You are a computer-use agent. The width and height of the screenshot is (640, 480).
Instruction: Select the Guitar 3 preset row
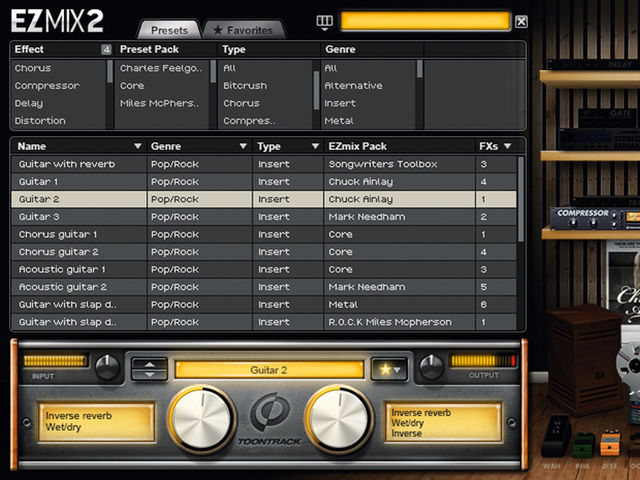(x=264, y=217)
